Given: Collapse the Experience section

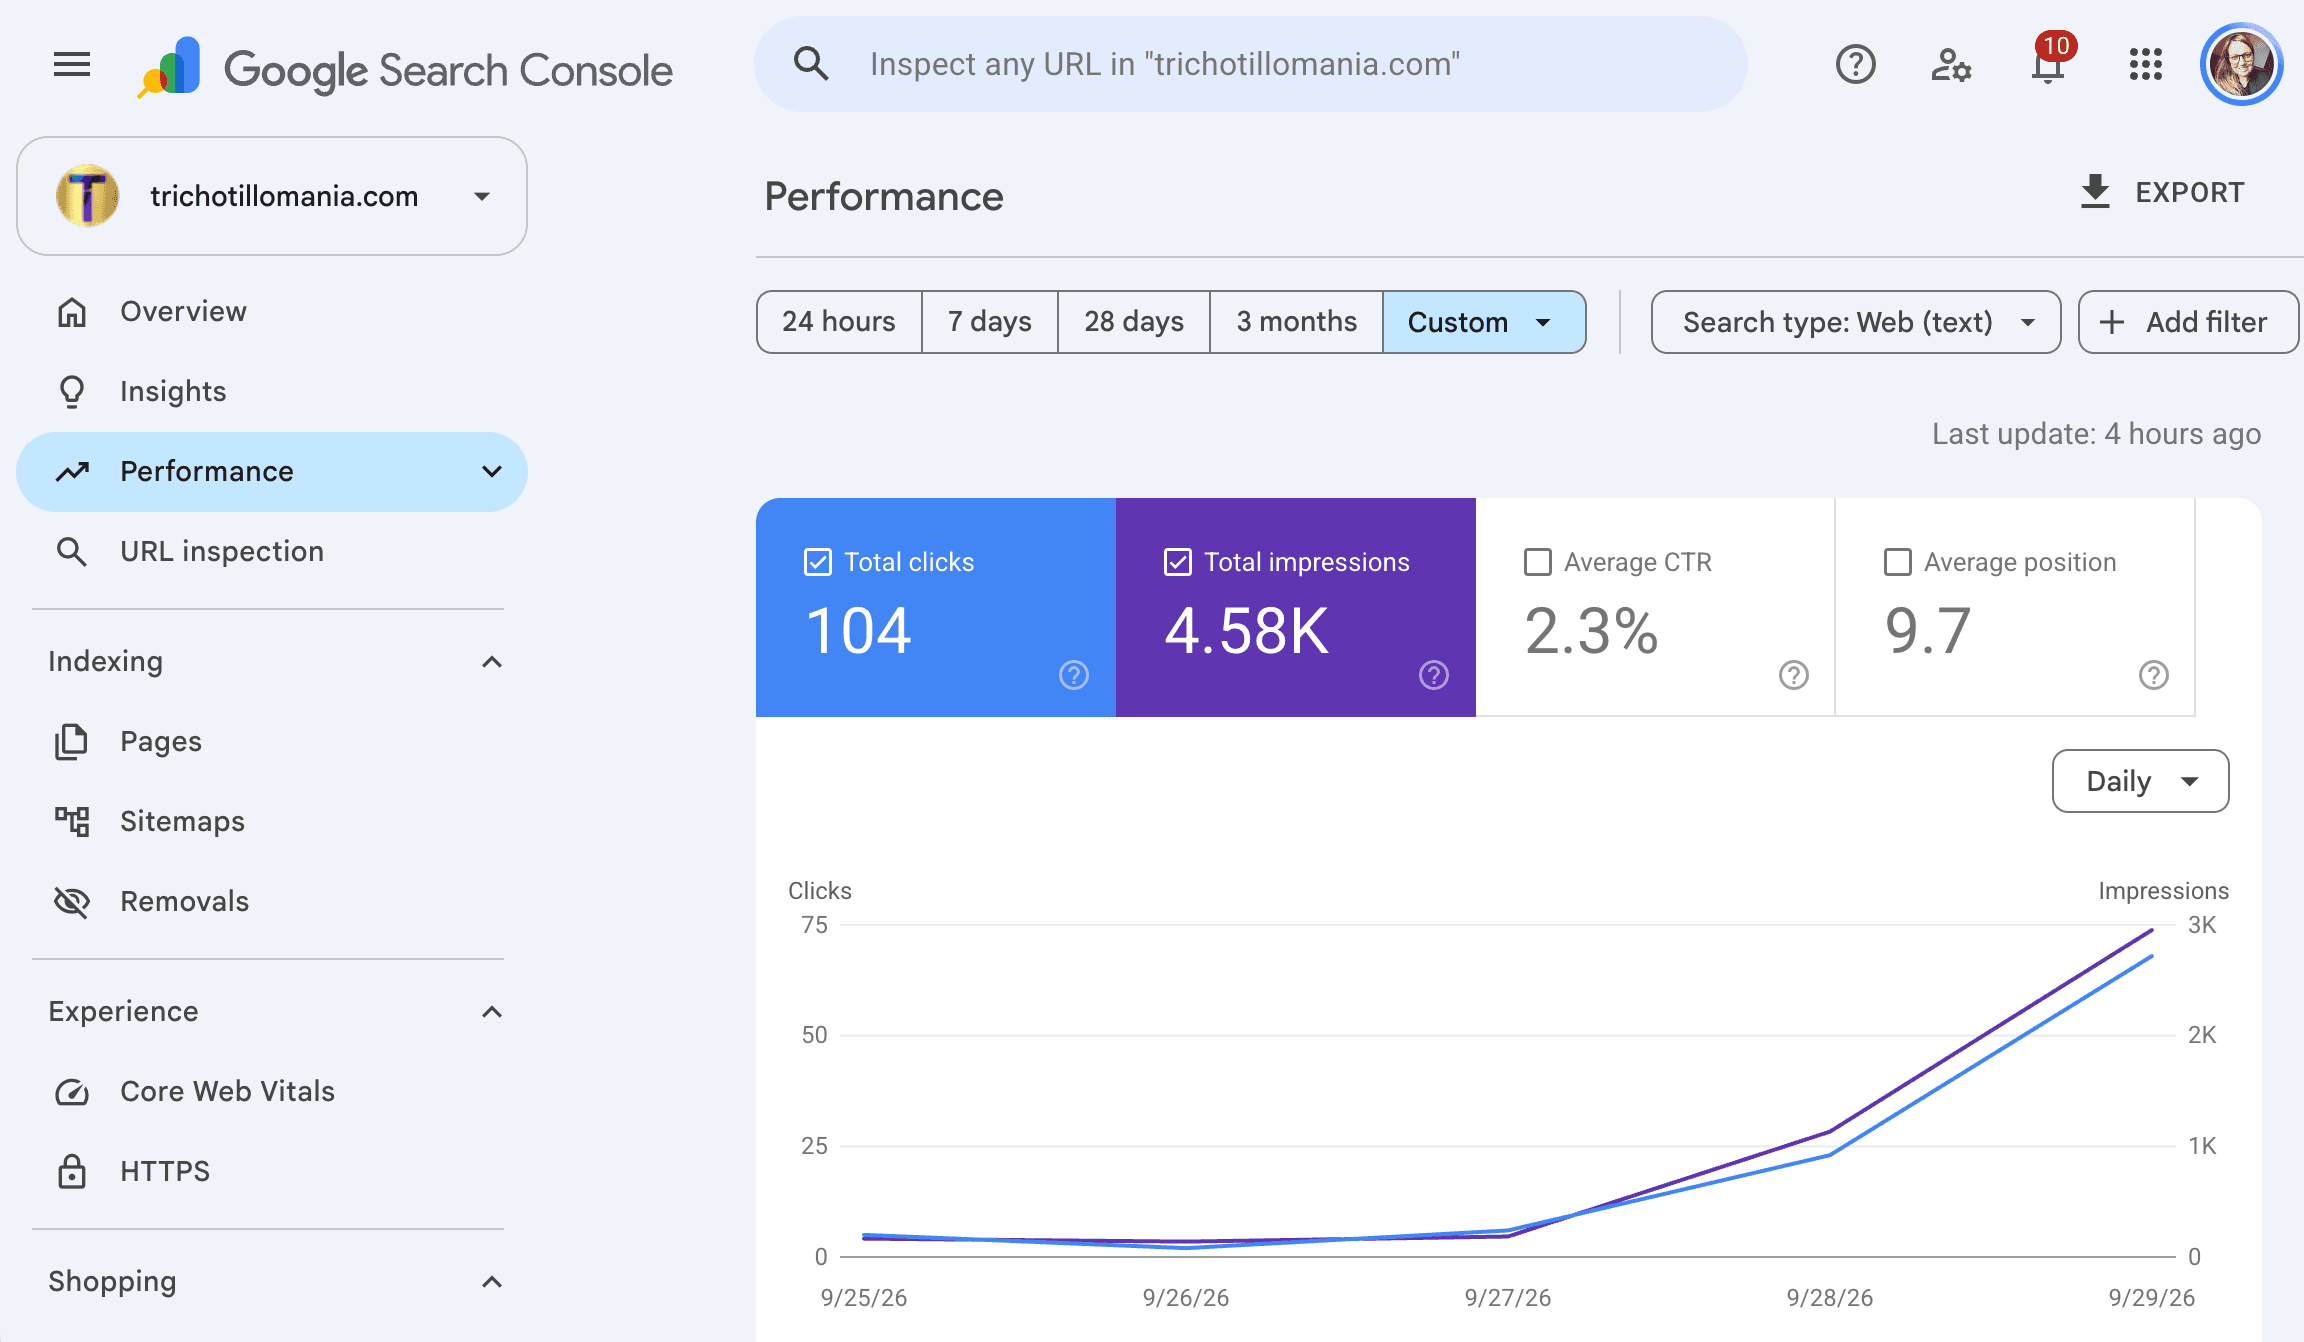Looking at the screenshot, I should point(492,1012).
